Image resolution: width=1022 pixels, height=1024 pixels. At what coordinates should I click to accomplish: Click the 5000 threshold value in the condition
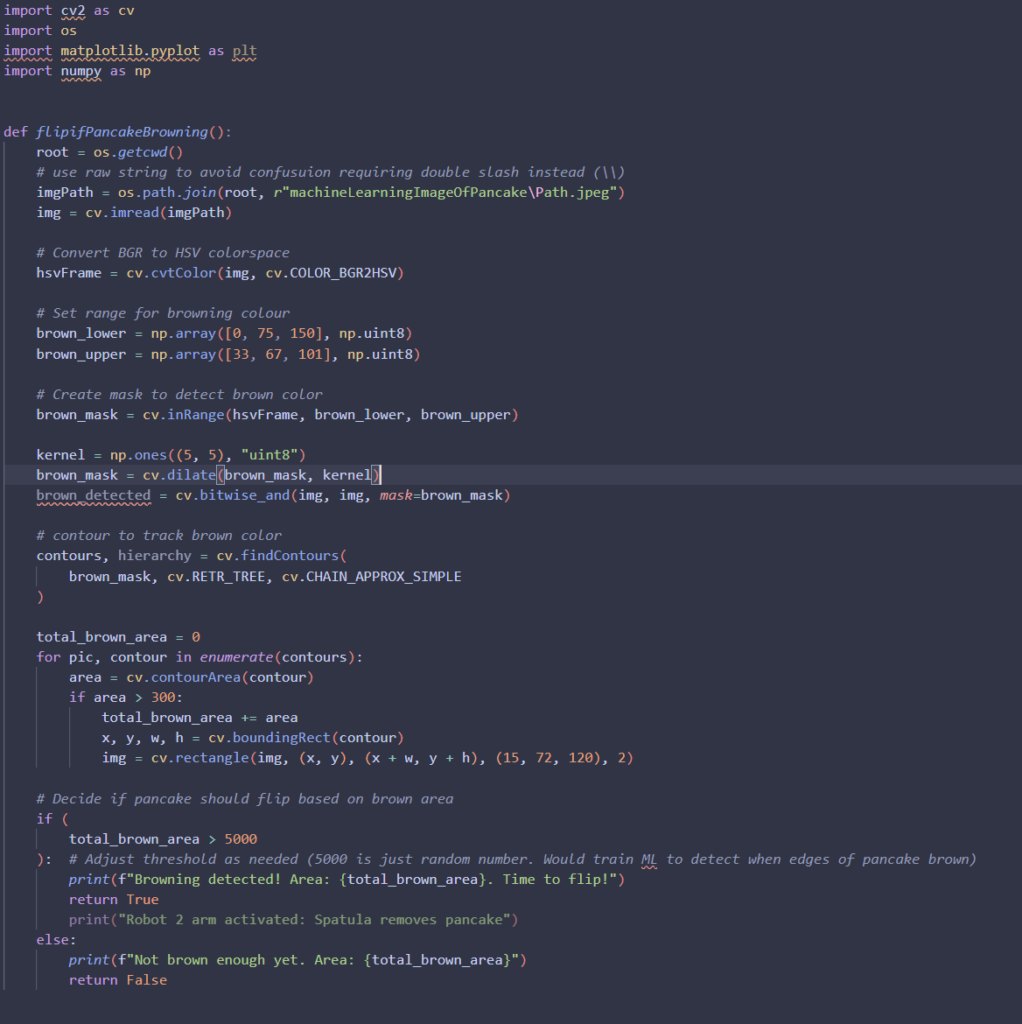pos(241,839)
